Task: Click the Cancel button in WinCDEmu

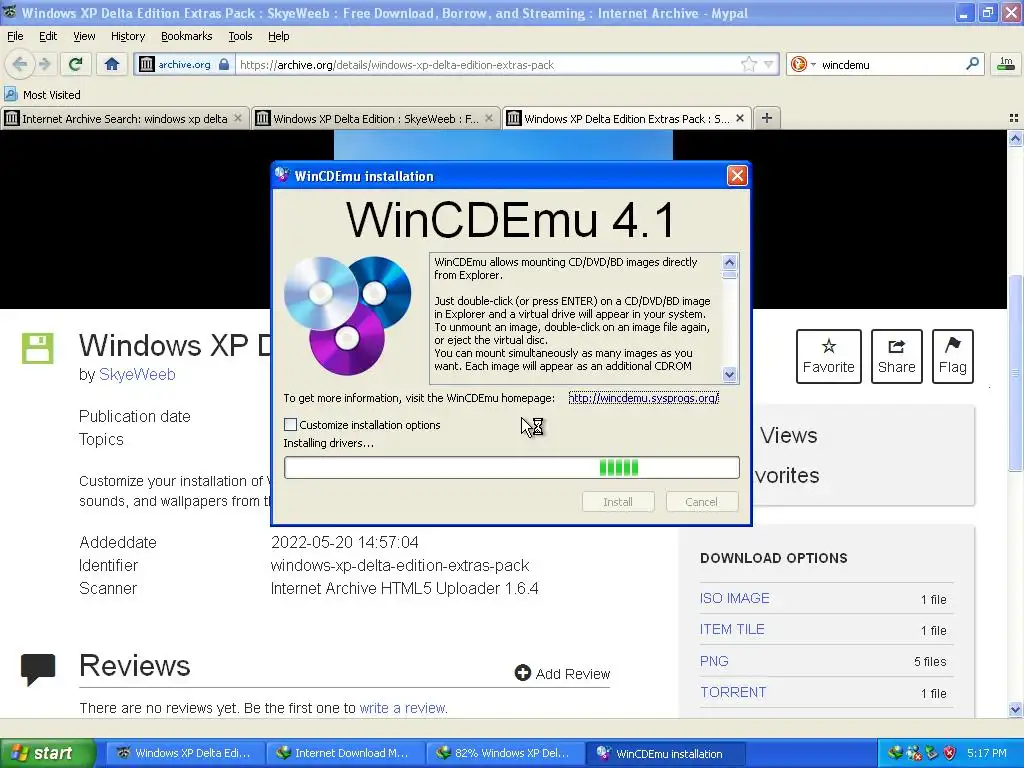Action: [701, 502]
